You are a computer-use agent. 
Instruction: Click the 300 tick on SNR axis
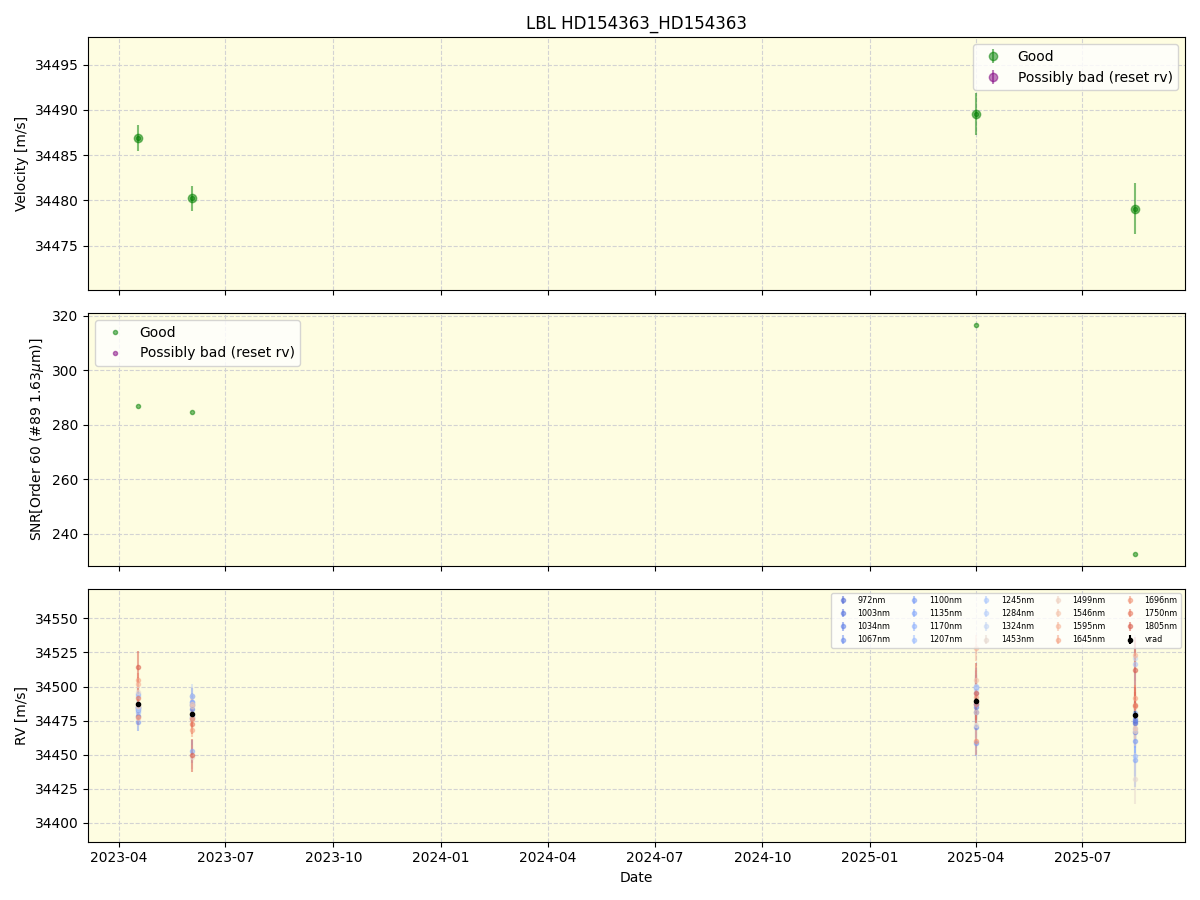[67, 370]
